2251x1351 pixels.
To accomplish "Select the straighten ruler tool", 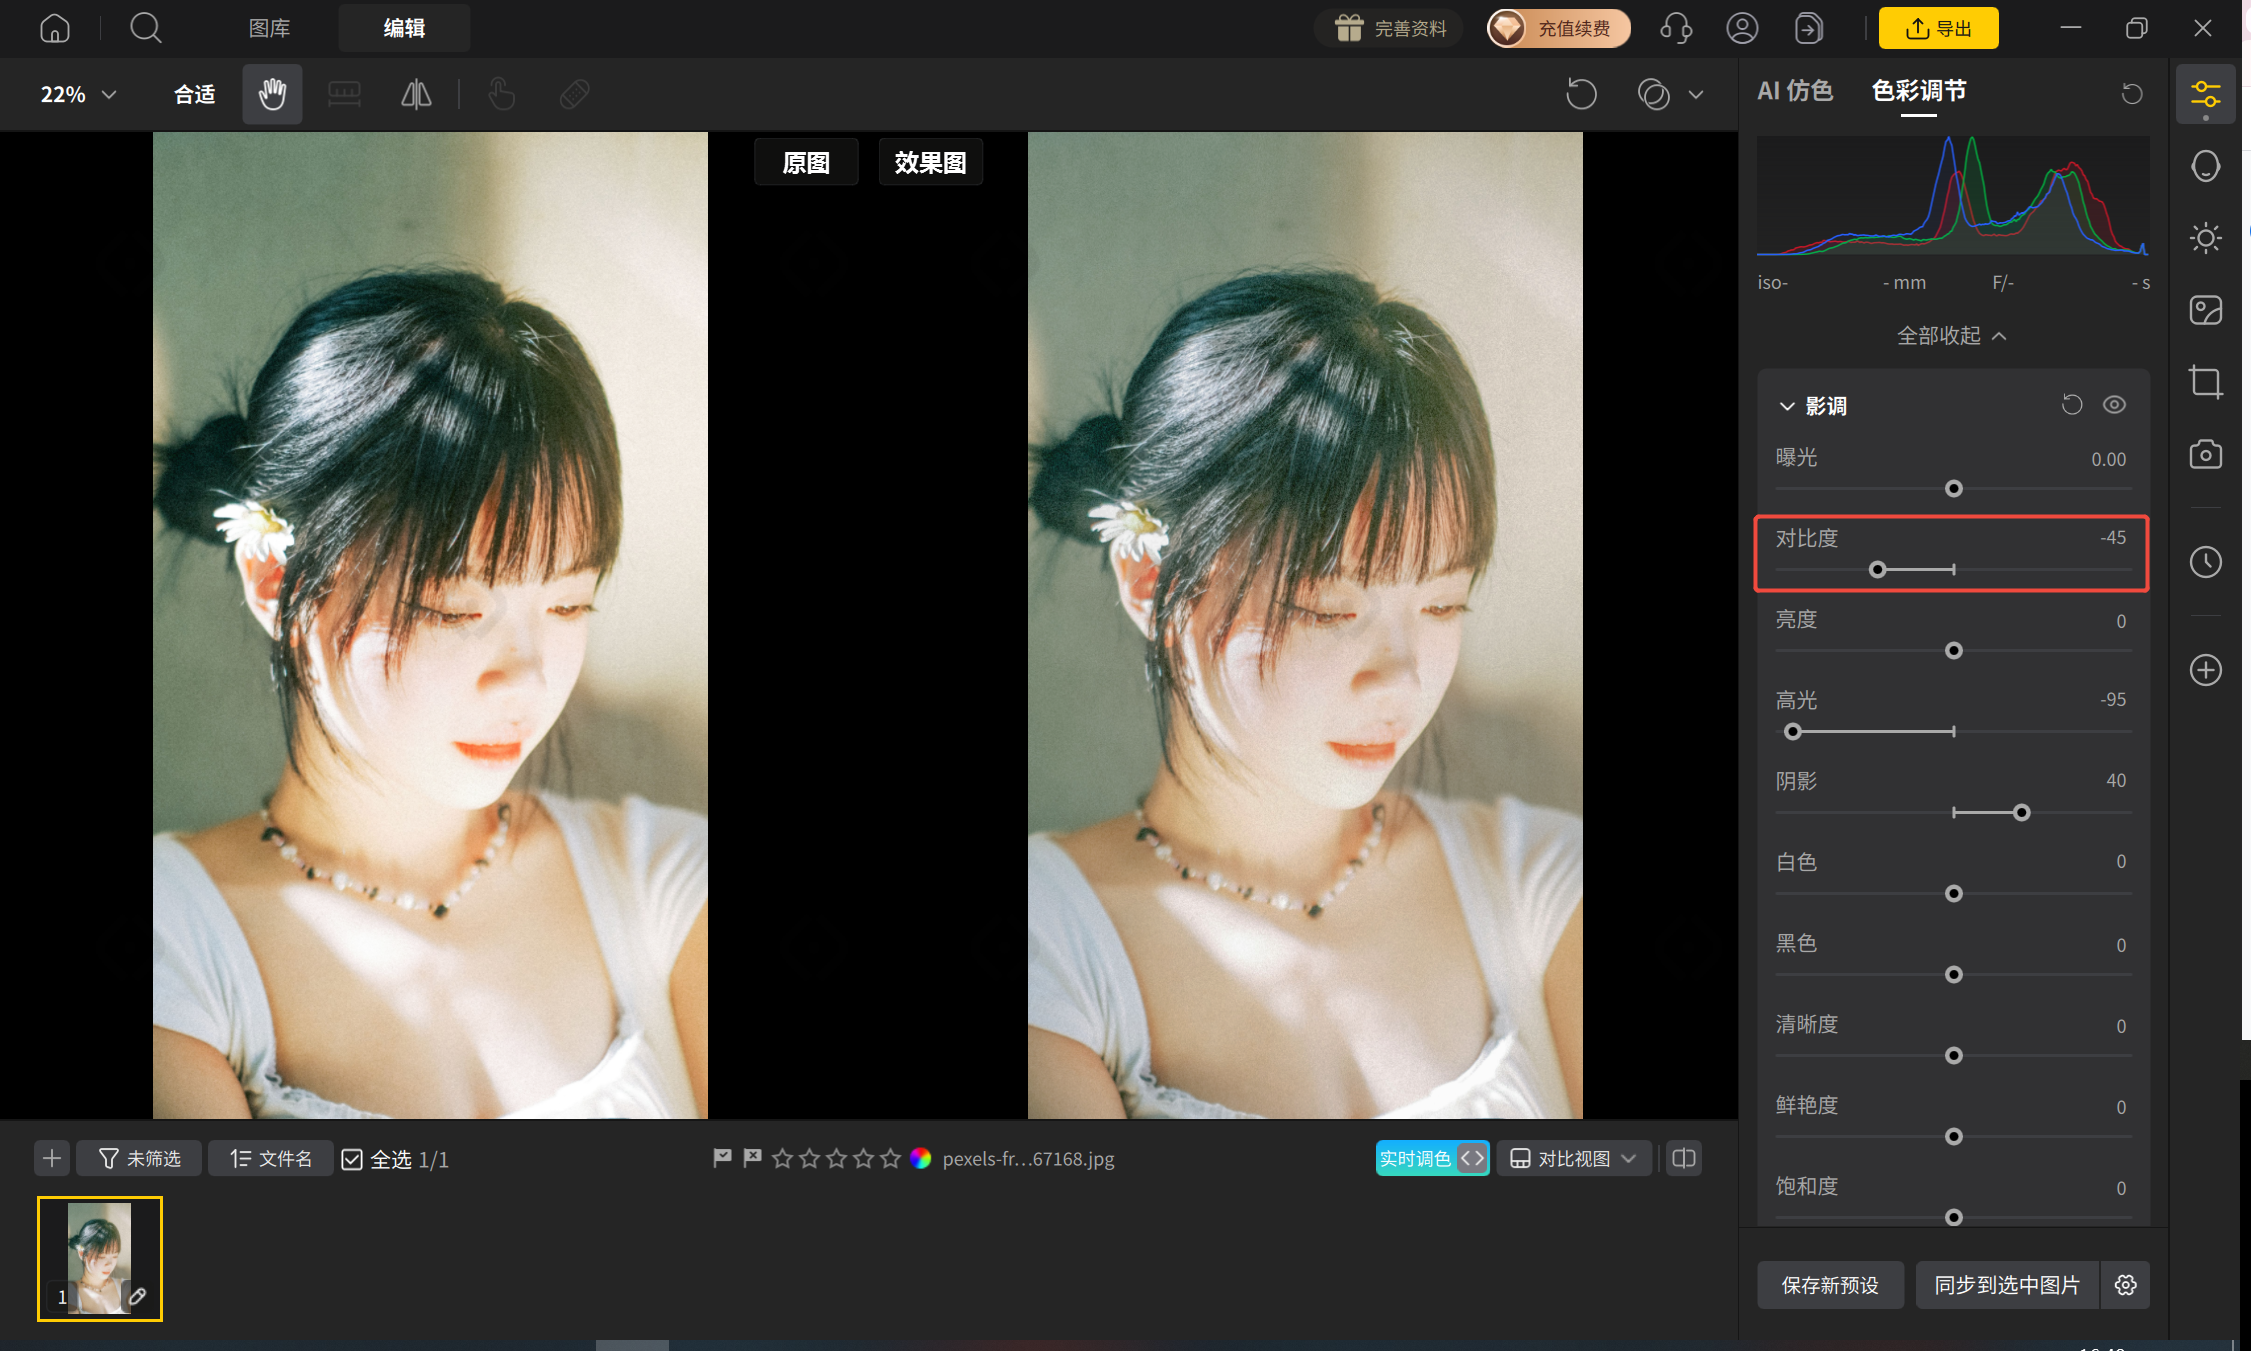I will pyautogui.click(x=344, y=94).
